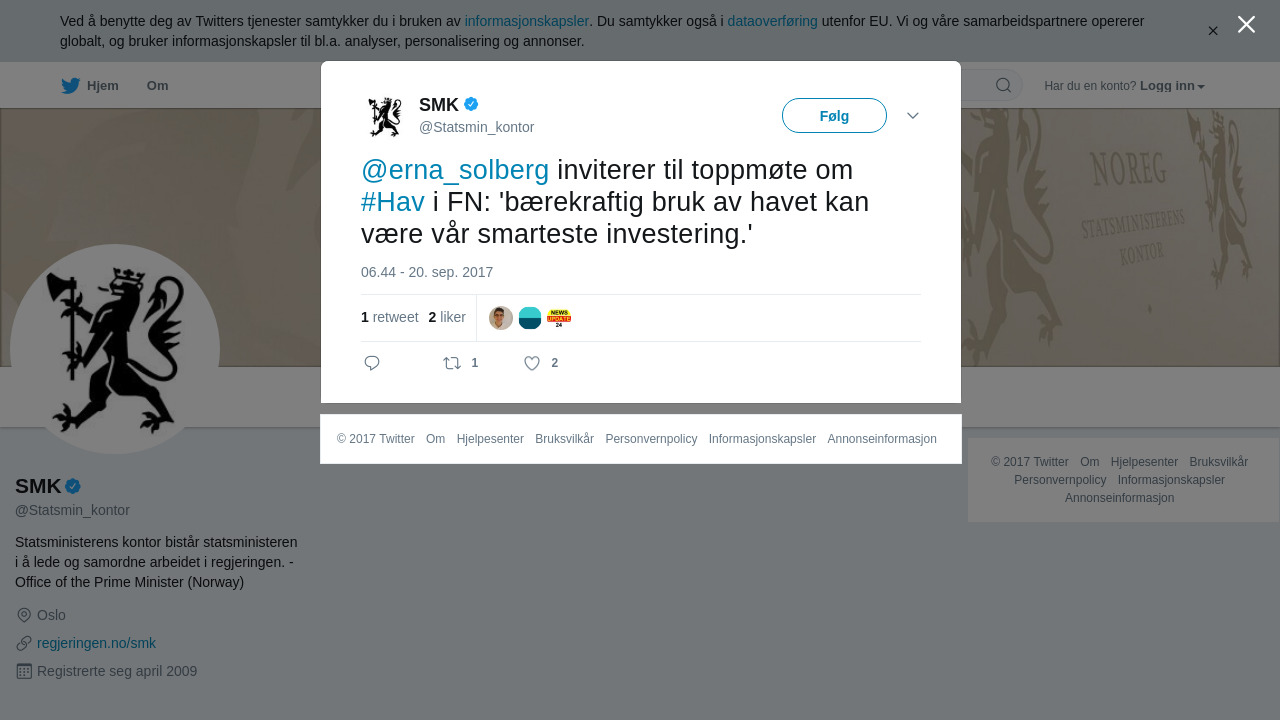This screenshot has height=720, width=1280.
Task: View the 1 retweet count list
Action: 390,317
